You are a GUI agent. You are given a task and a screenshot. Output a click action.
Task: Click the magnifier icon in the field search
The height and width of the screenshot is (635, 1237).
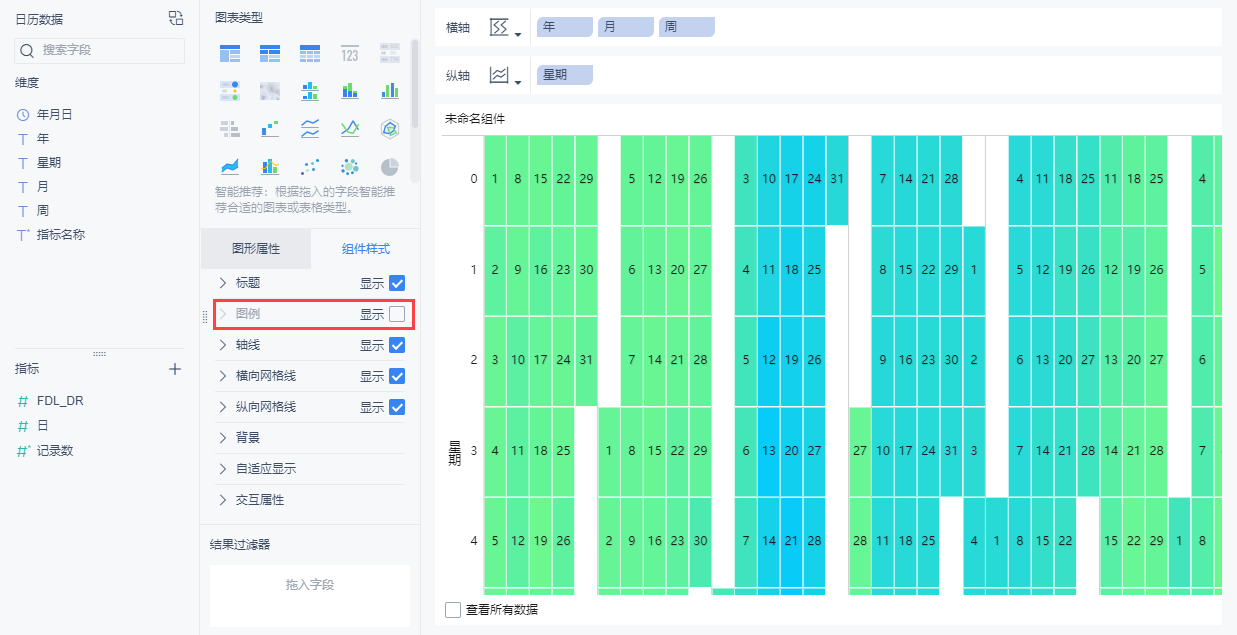point(28,49)
